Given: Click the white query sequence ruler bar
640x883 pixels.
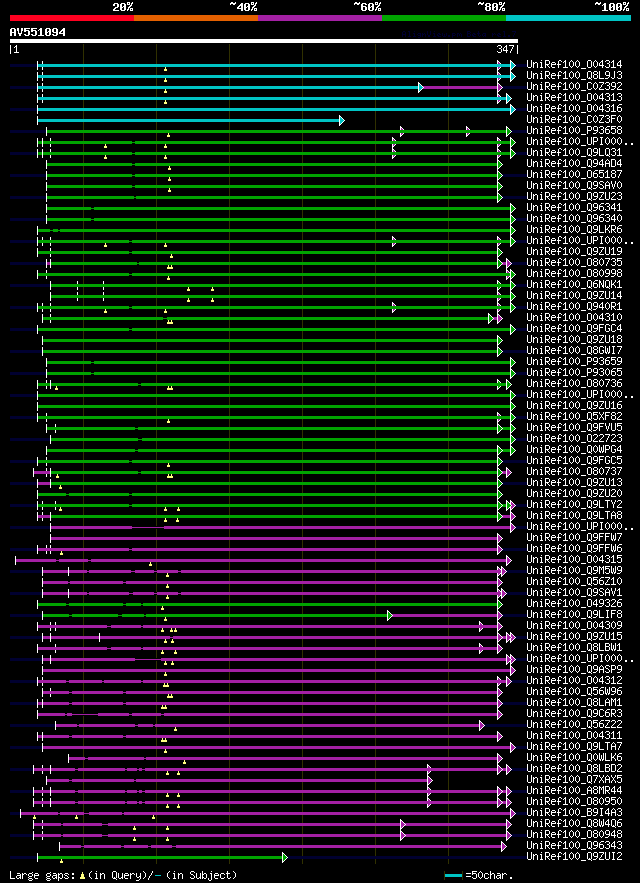Looking at the screenshot, I should pos(264,41).
